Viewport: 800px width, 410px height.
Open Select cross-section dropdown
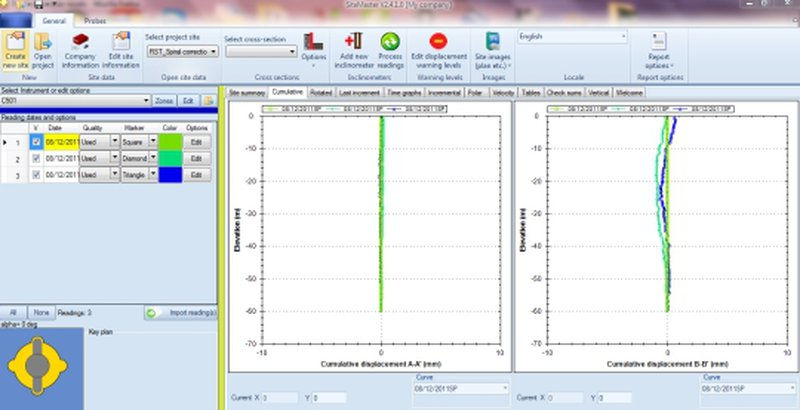(261, 52)
